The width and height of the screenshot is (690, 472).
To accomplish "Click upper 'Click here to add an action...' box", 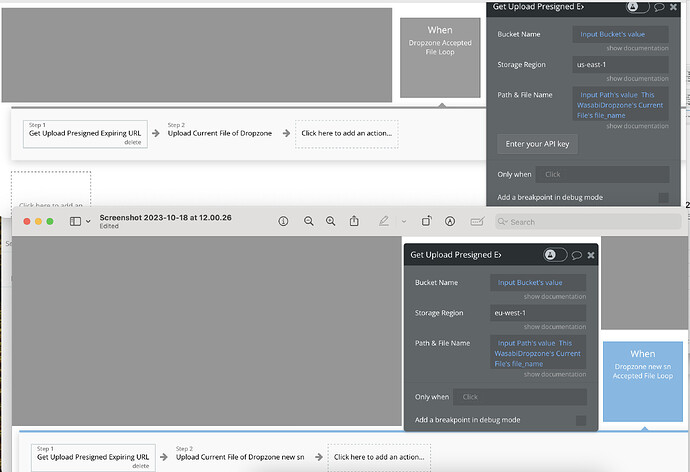I will click(x=347, y=134).
